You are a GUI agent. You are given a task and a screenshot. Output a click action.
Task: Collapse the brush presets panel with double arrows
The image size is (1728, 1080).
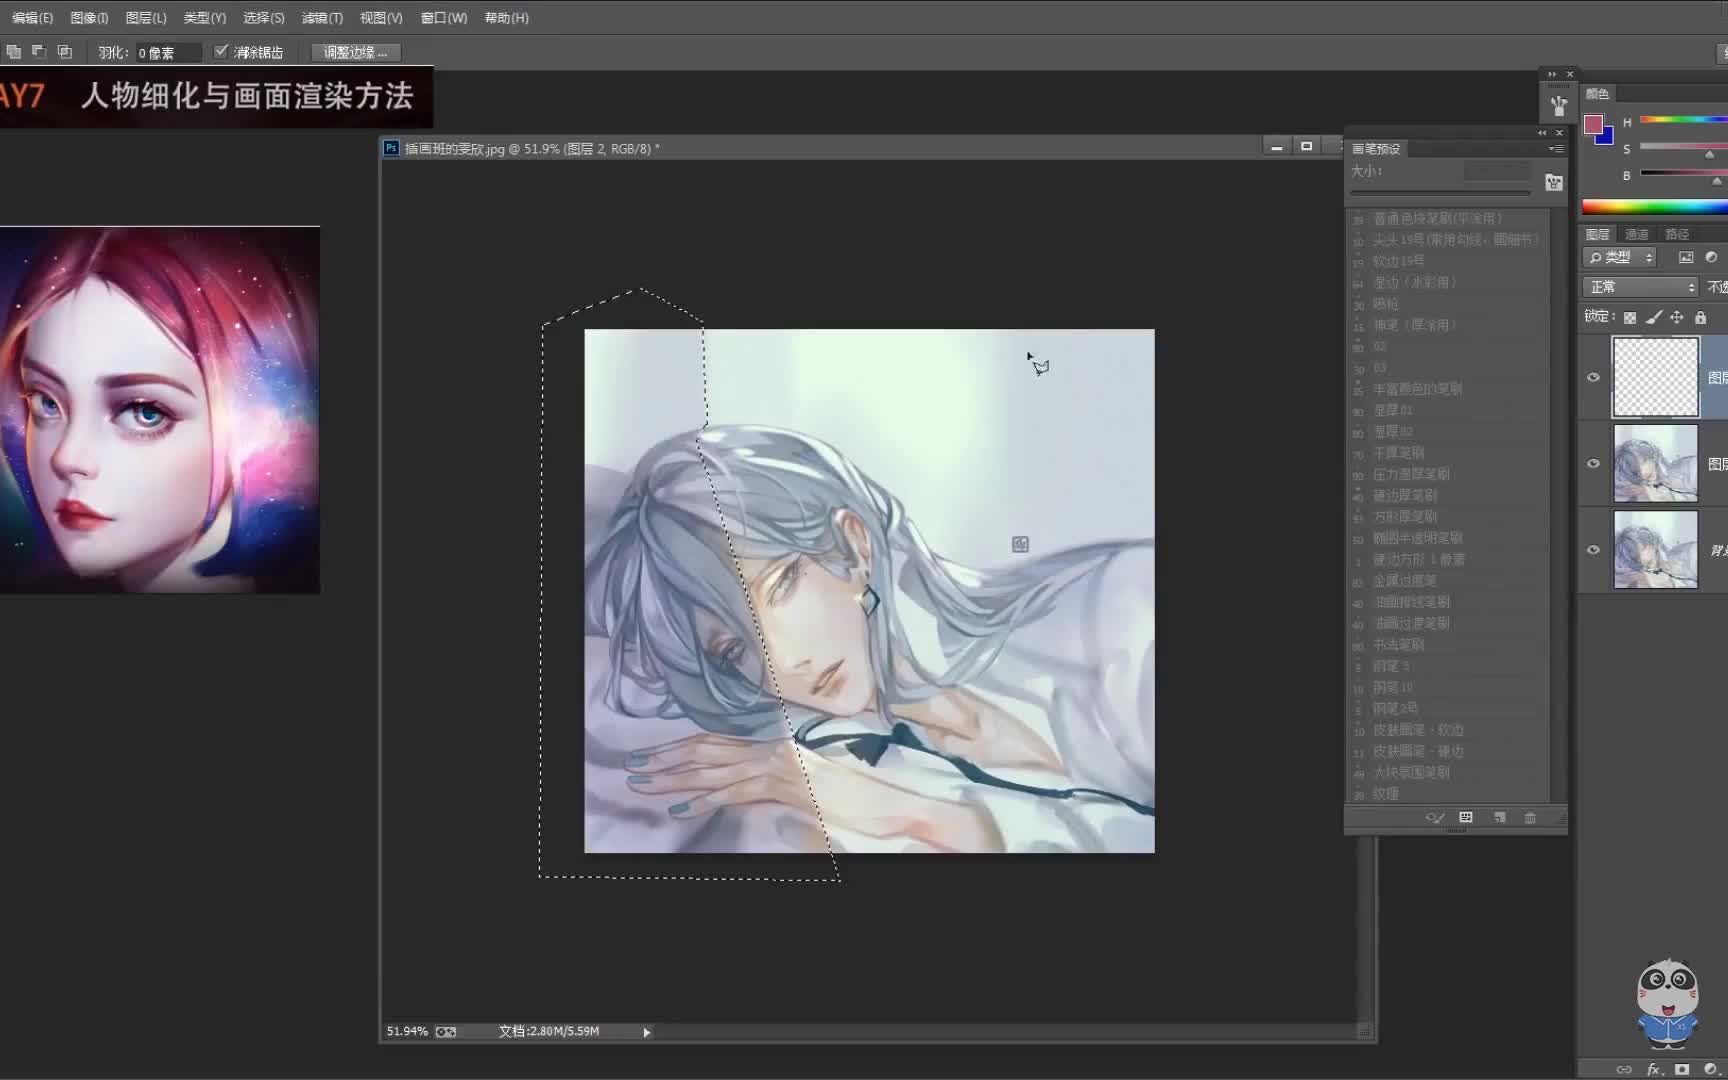[x=1542, y=132]
